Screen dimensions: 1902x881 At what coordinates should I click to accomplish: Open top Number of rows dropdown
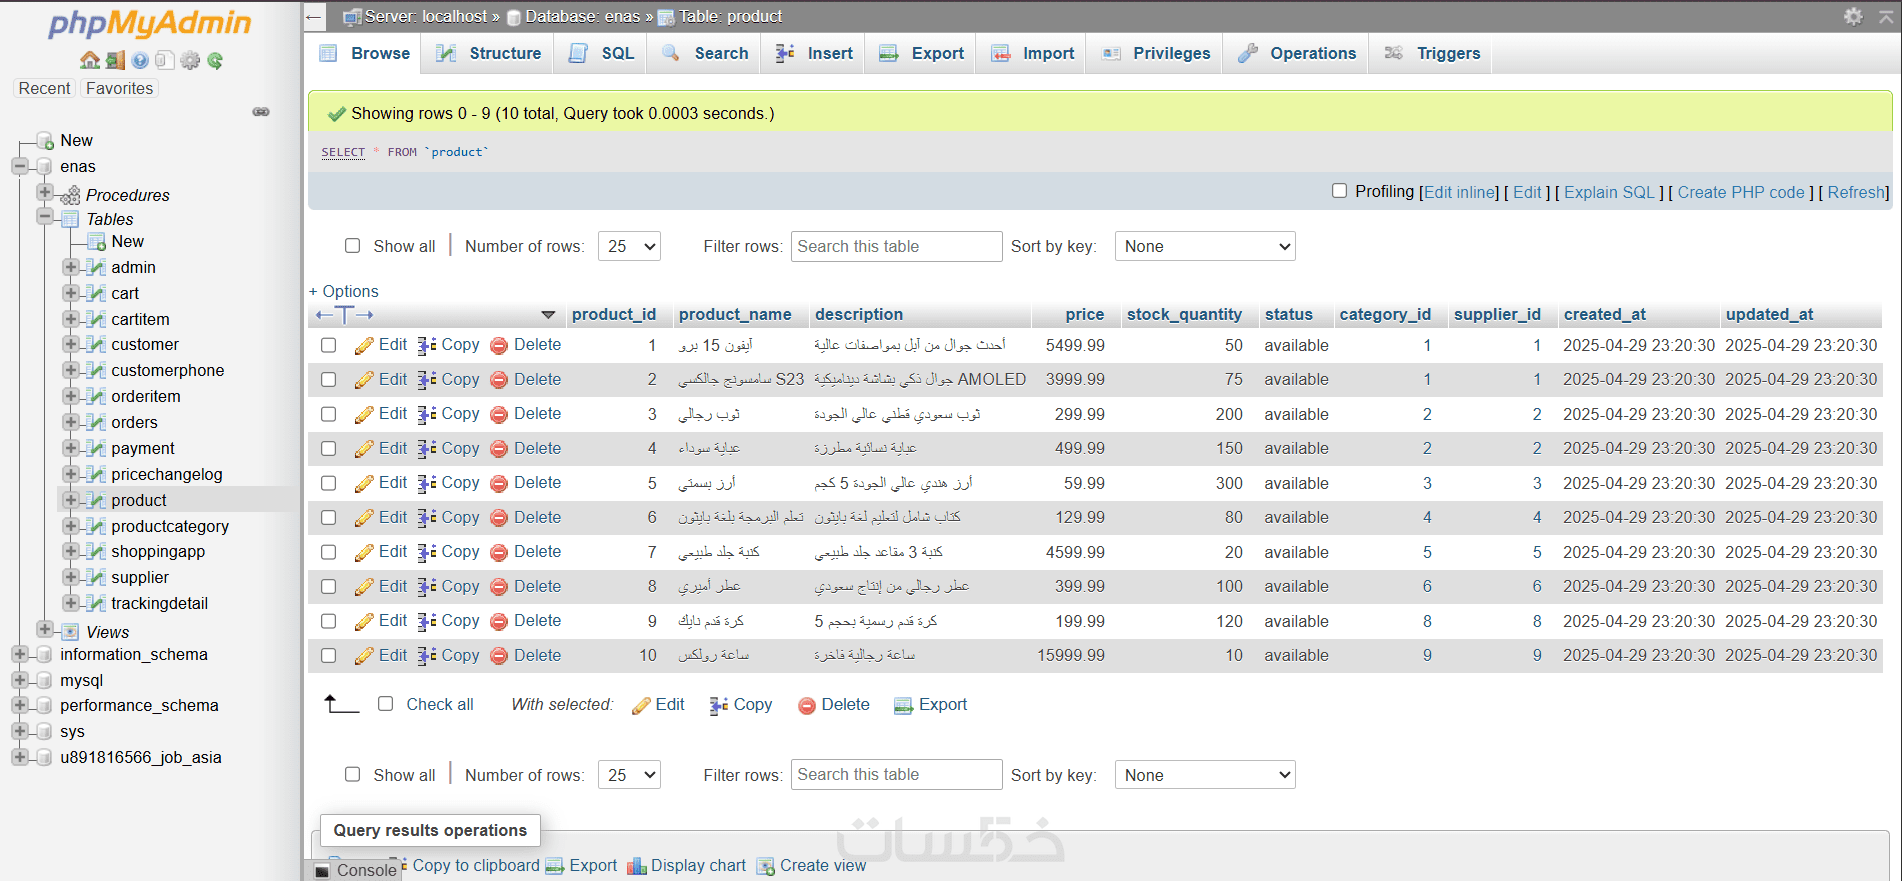pyautogui.click(x=629, y=246)
